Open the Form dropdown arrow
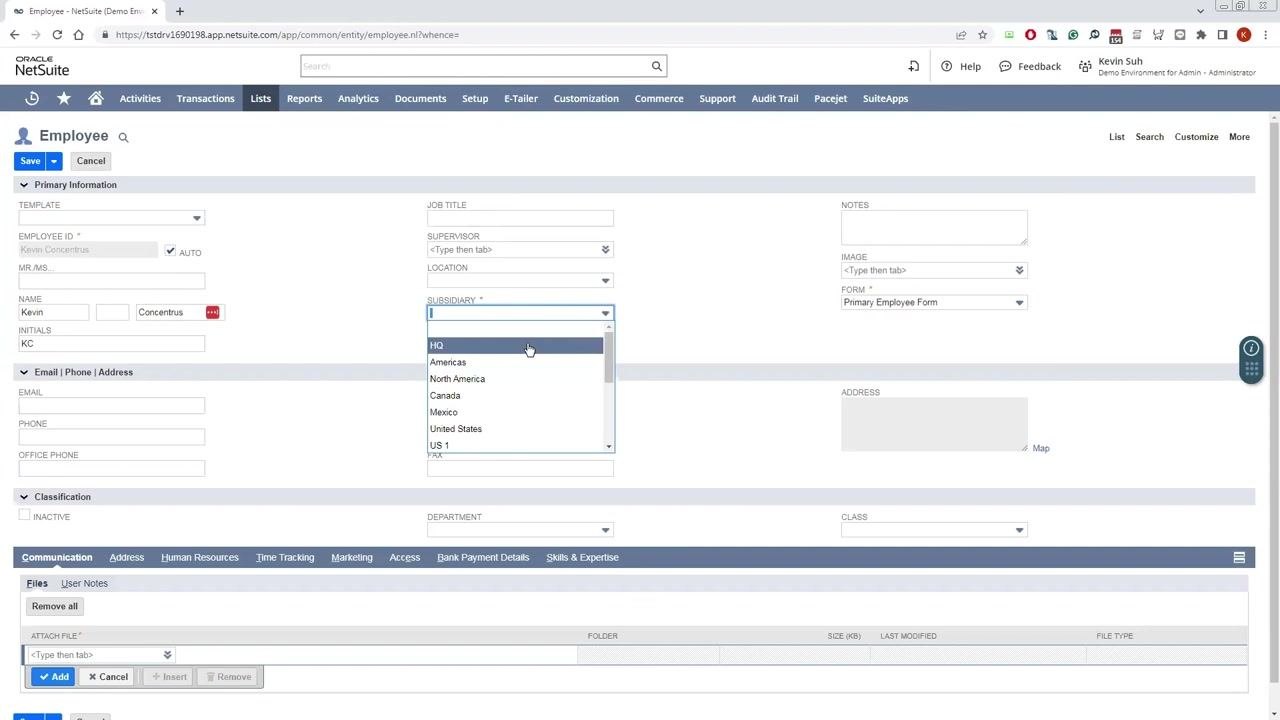Image resolution: width=1280 pixels, height=720 pixels. tap(1020, 303)
